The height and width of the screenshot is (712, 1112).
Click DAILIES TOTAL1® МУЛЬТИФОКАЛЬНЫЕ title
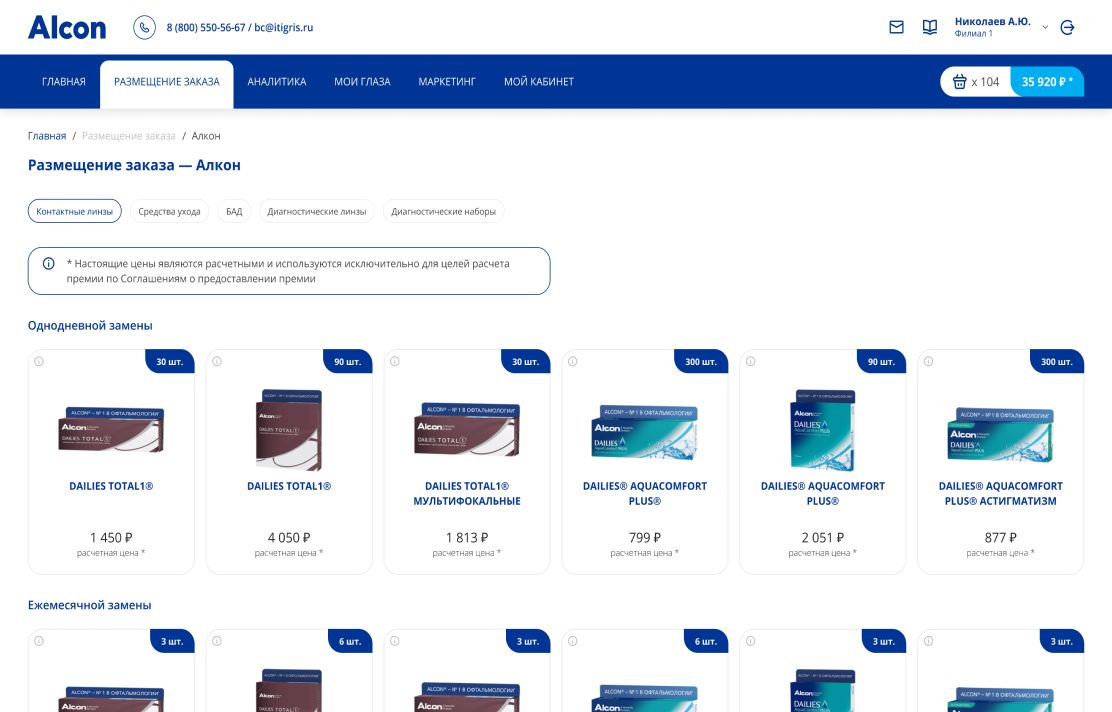[467, 494]
